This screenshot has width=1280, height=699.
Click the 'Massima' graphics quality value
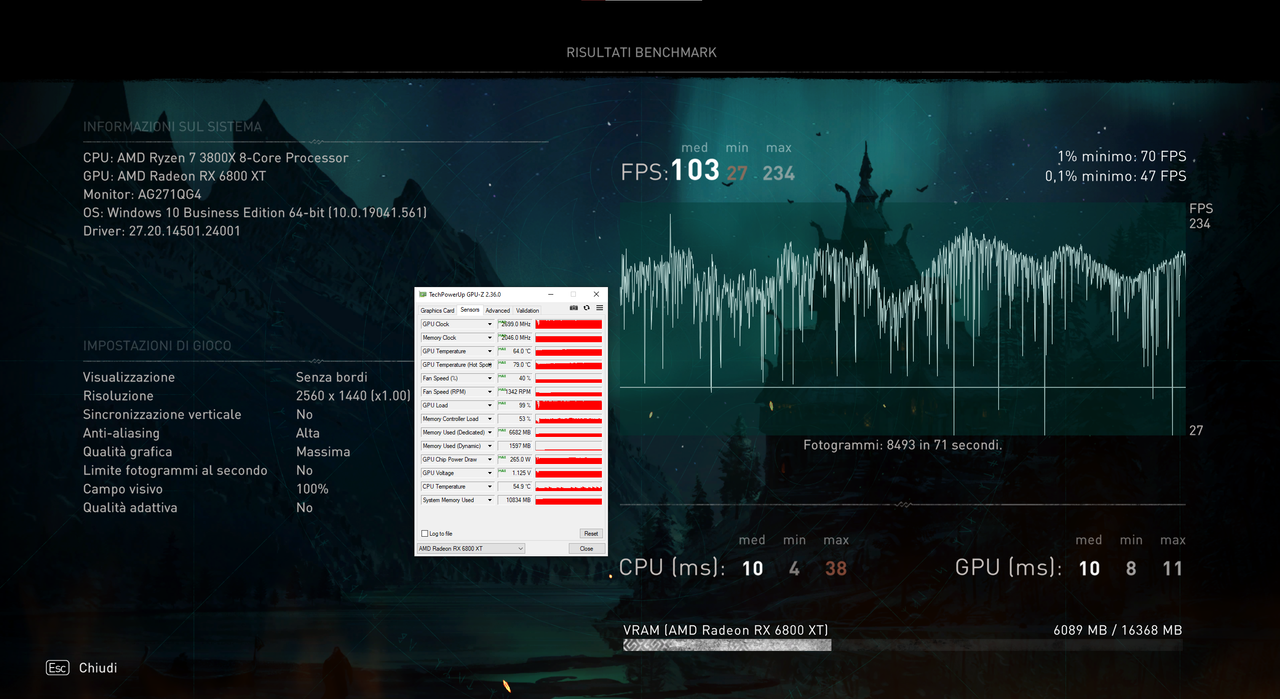(323, 452)
